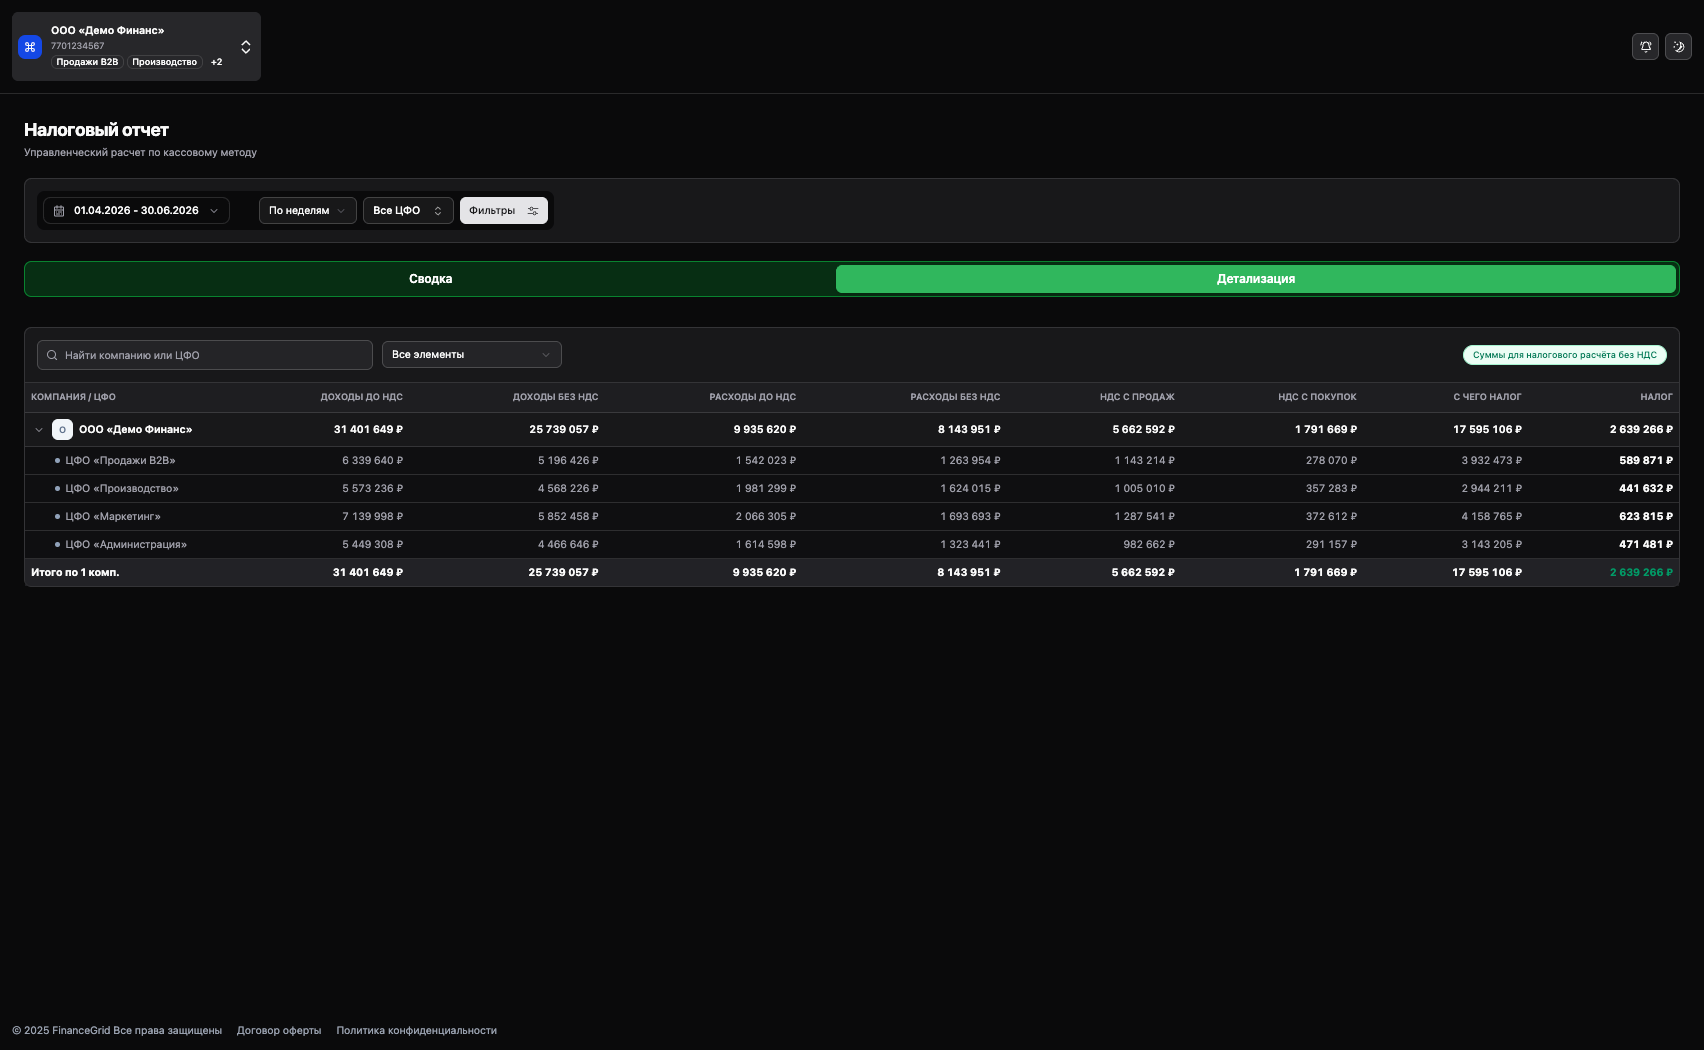This screenshot has height=1050, width=1704.
Task: Open the «Все ЦФО» selector
Action: pyautogui.click(x=408, y=211)
